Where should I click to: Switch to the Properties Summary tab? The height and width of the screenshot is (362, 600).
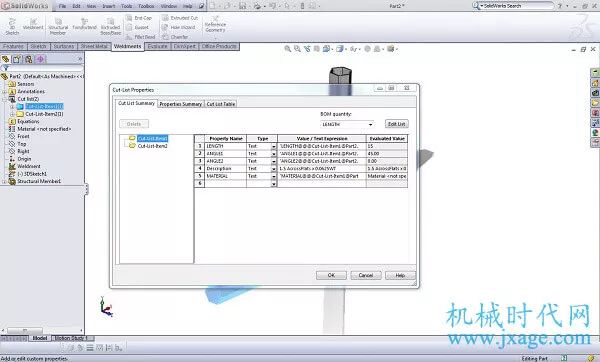[181, 104]
